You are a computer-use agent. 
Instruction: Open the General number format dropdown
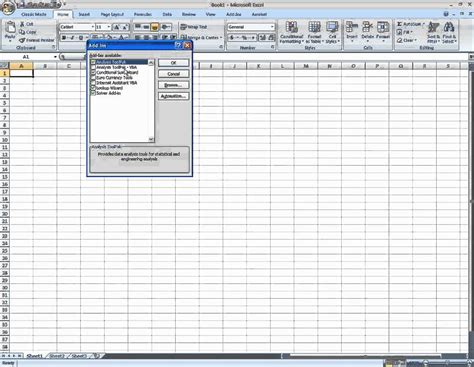point(272,27)
